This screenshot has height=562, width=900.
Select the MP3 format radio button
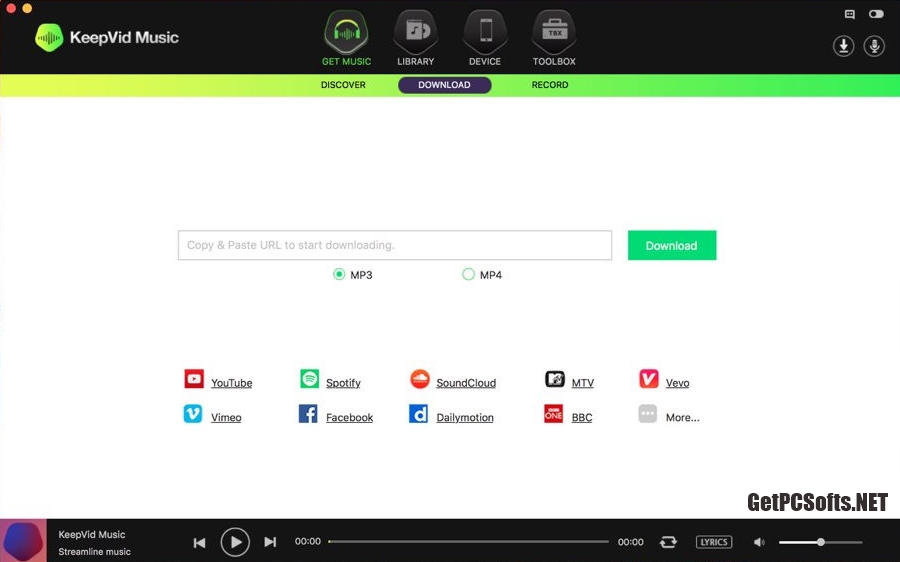point(339,274)
